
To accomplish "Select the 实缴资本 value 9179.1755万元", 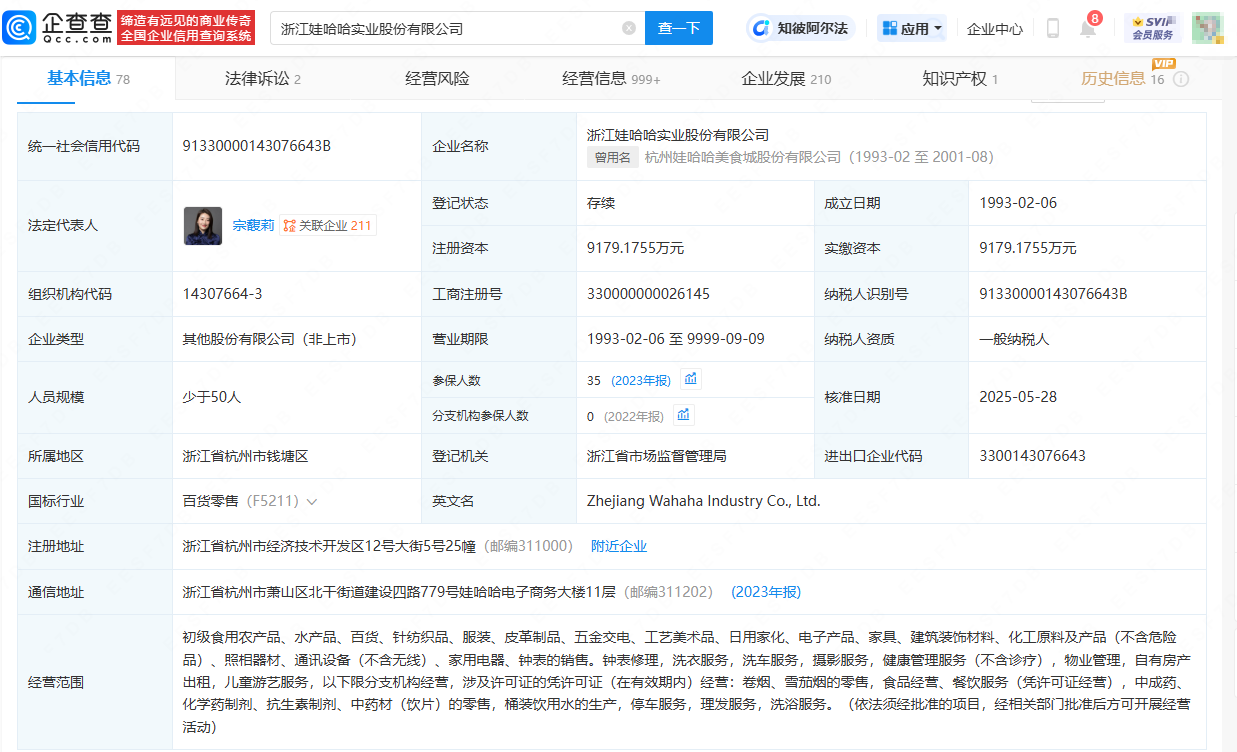I will pyautogui.click(x=1028, y=248).
